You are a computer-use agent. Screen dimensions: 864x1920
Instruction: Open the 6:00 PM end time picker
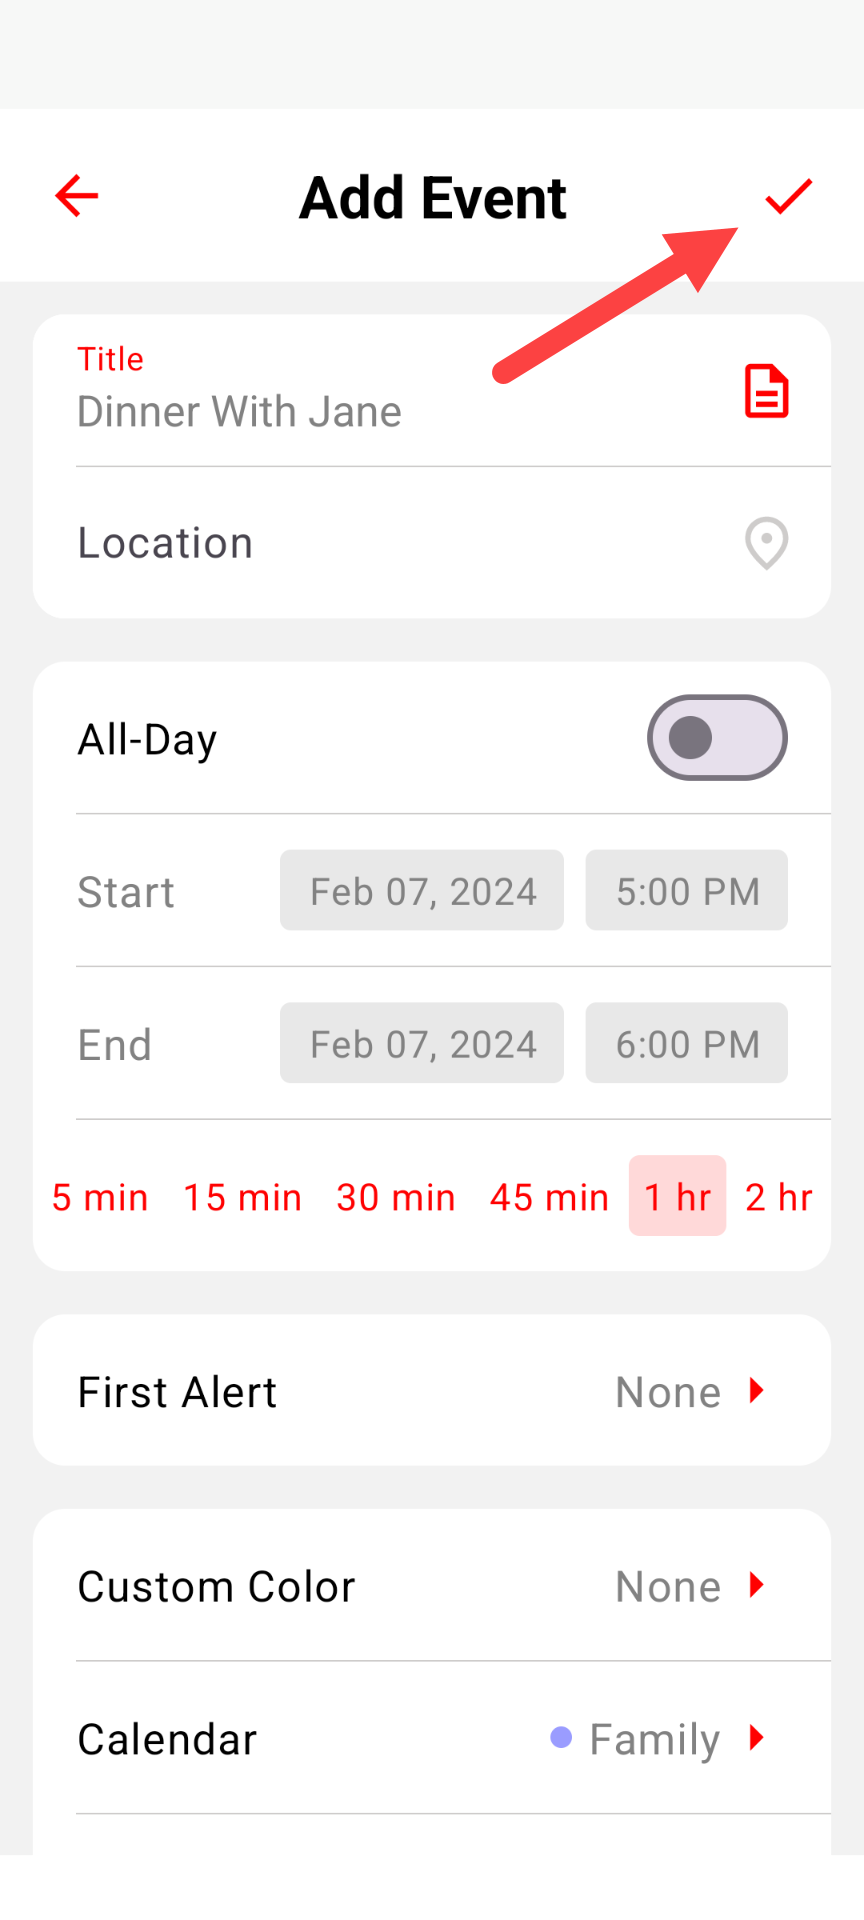(687, 1043)
